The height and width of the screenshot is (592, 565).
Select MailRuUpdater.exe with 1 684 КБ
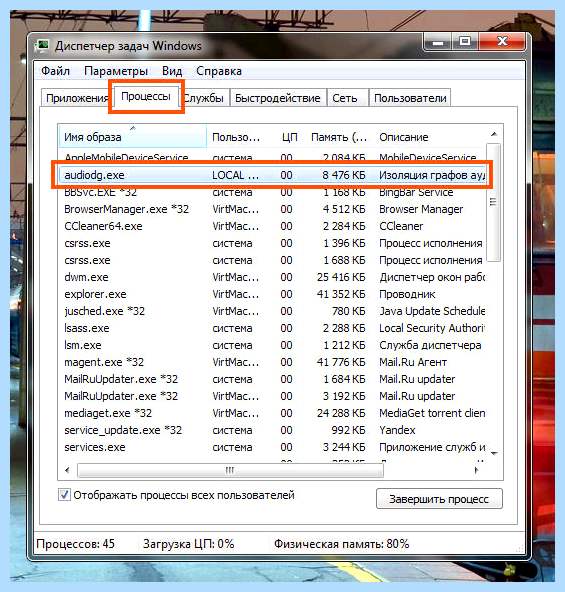272,379
